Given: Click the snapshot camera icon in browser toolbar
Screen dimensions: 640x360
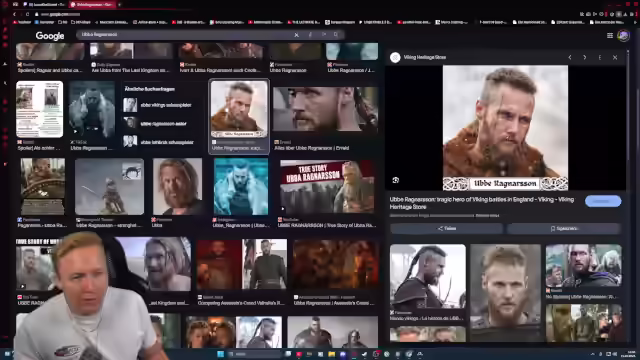Looking at the screenshot, I should 588,14.
